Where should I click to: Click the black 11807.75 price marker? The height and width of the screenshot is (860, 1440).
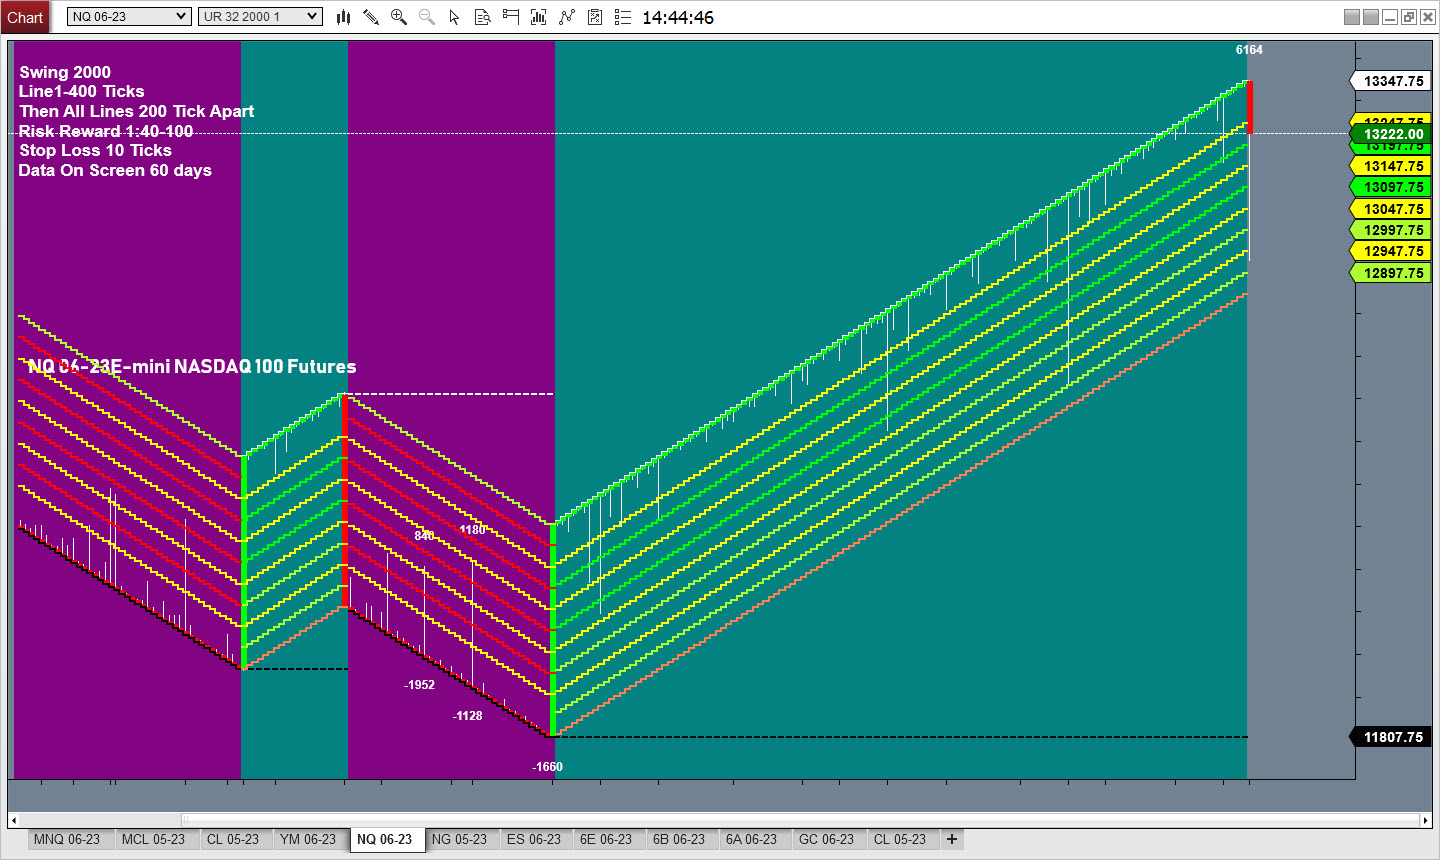point(1392,737)
